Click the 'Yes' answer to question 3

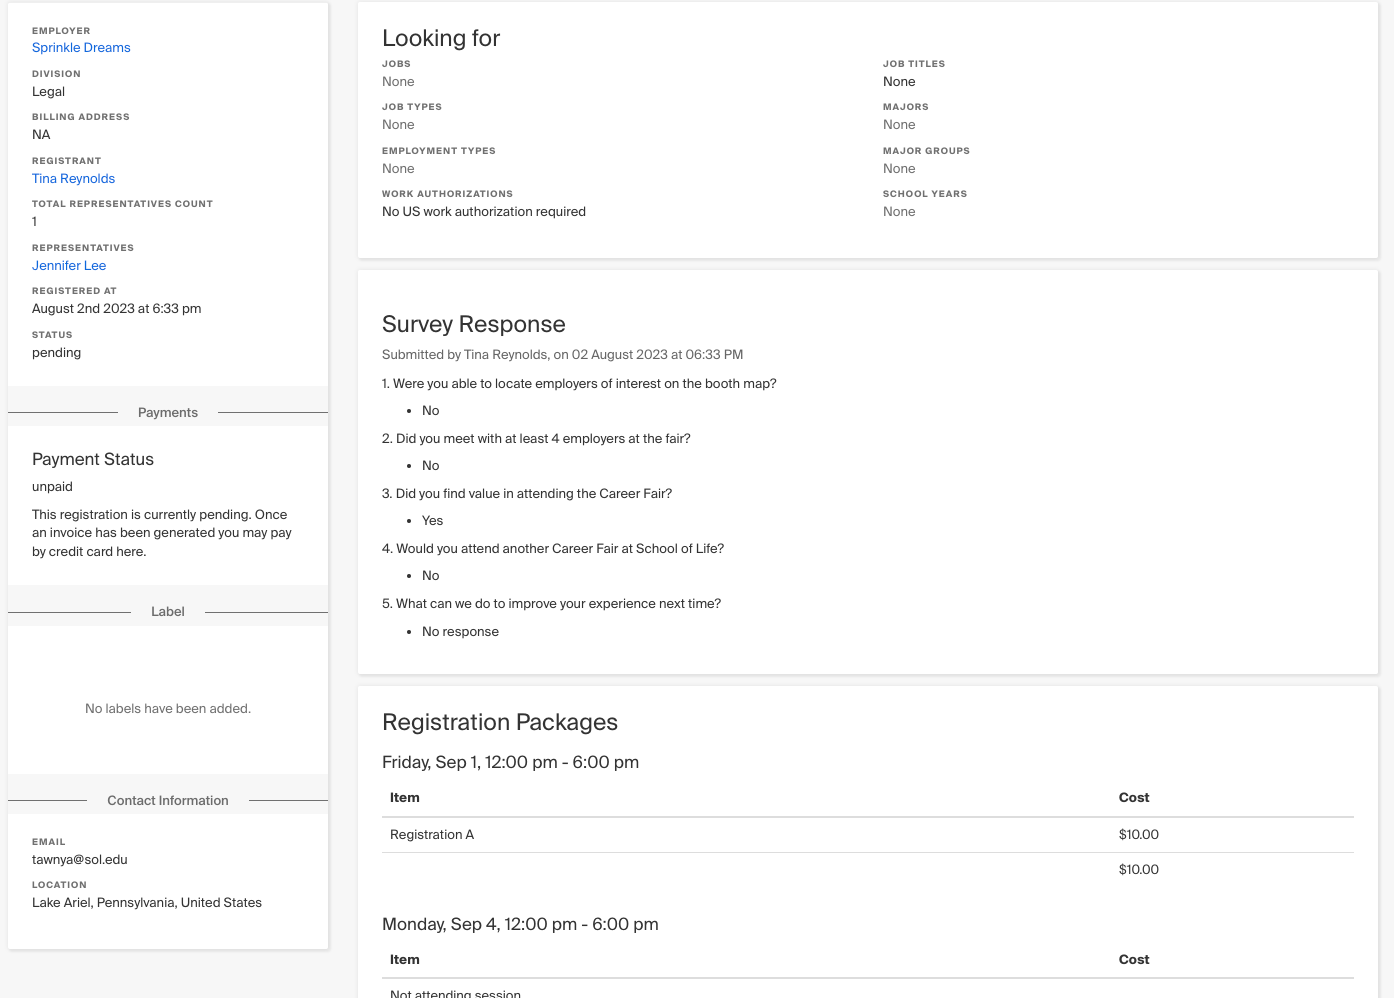point(432,521)
